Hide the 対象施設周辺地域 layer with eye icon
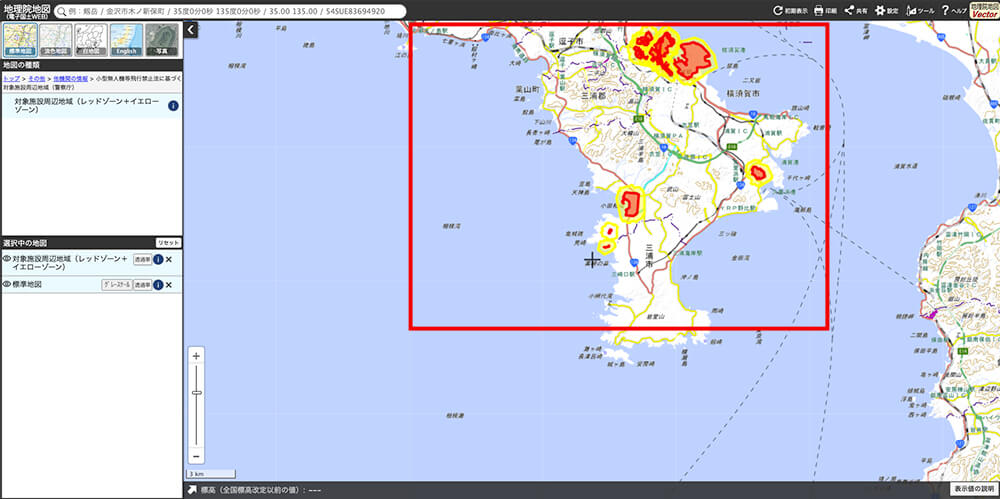The width and height of the screenshot is (1000, 499). click(6, 259)
